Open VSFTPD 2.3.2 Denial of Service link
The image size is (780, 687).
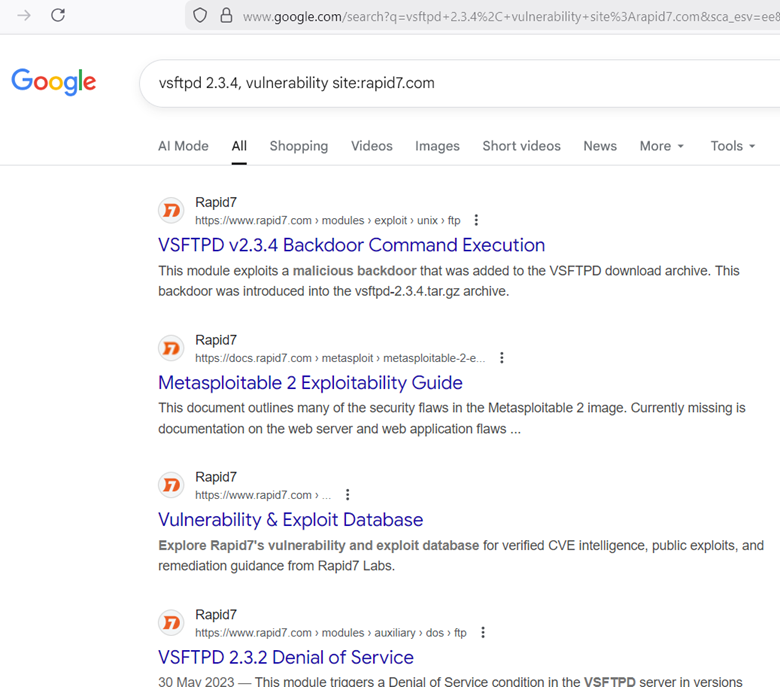(x=286, y=658)
